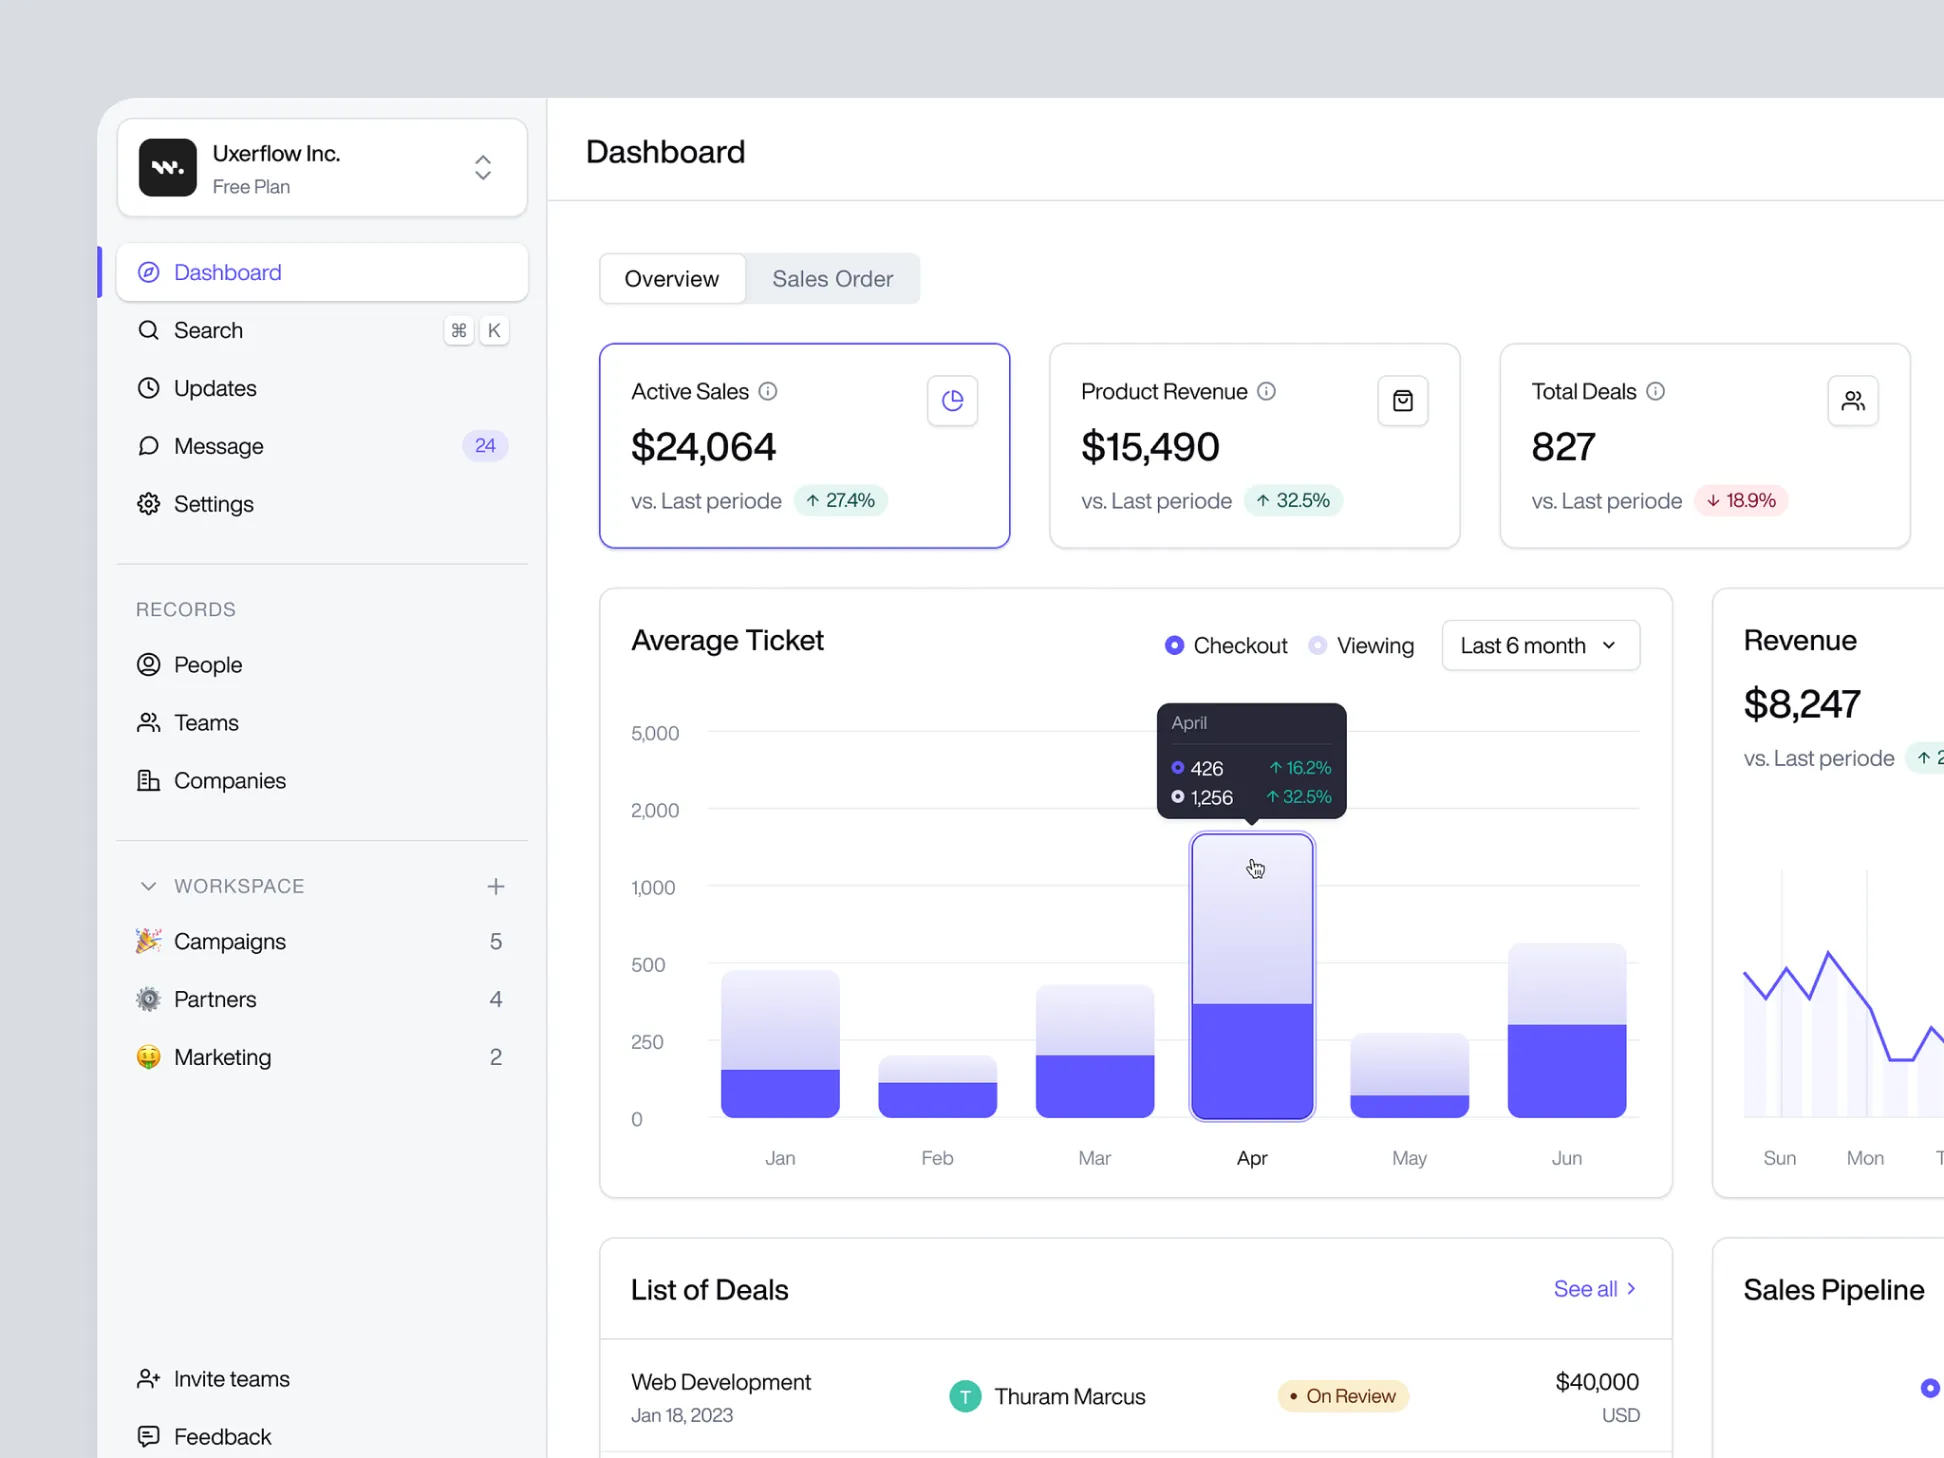Viewport: 1944px width, 1458px height.
Task: Open the Companies record icon
Action: pos(148,780)
